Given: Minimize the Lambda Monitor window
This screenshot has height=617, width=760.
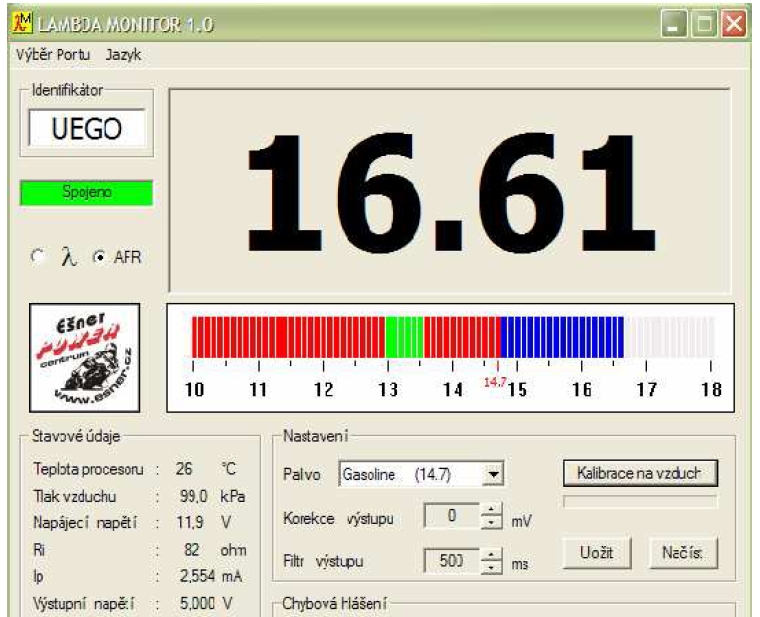Looking at the screenshot, I should click(x=674, y=23).
